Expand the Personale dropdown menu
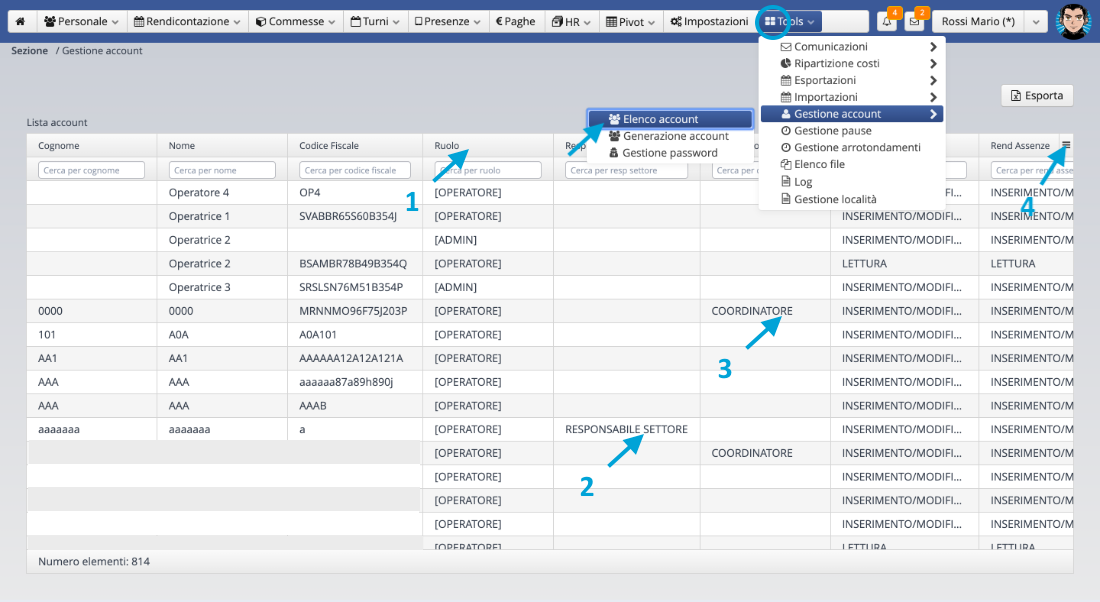Viewport: 1100px width, 602px height. [82, 21]
